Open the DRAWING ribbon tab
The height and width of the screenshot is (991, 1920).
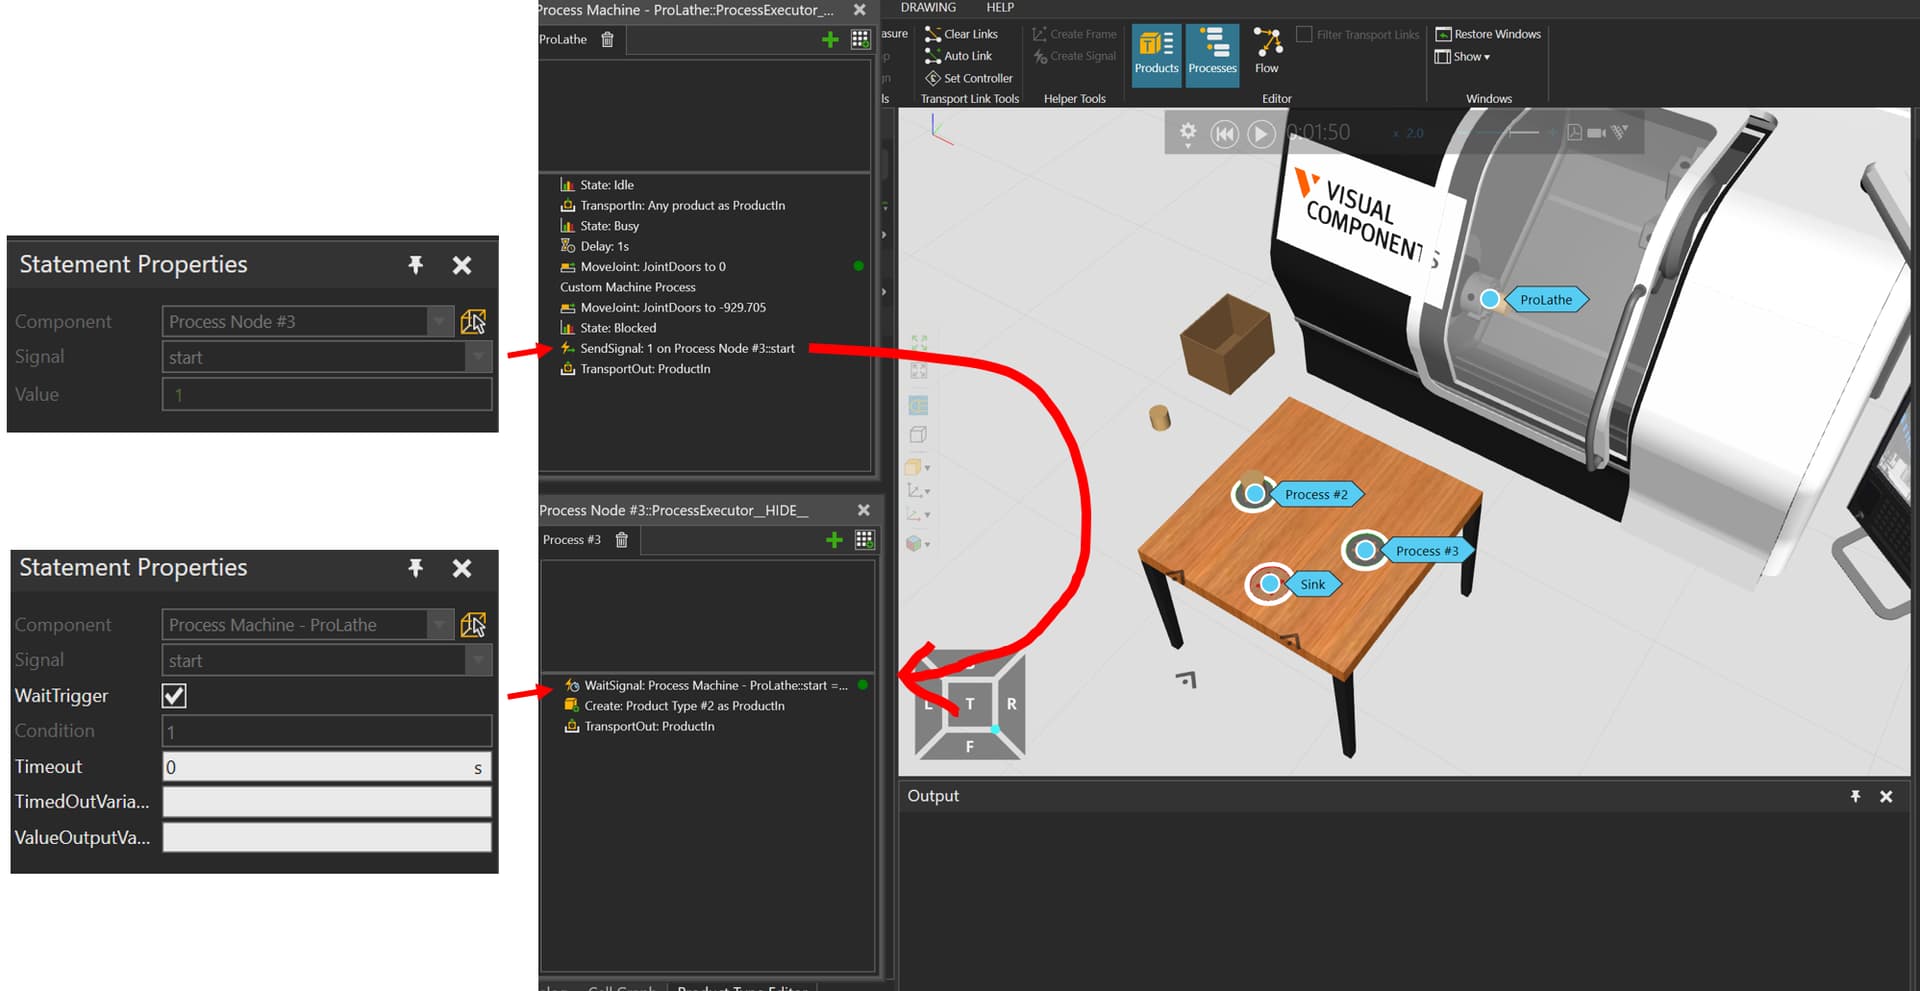(x=928, y=8)
